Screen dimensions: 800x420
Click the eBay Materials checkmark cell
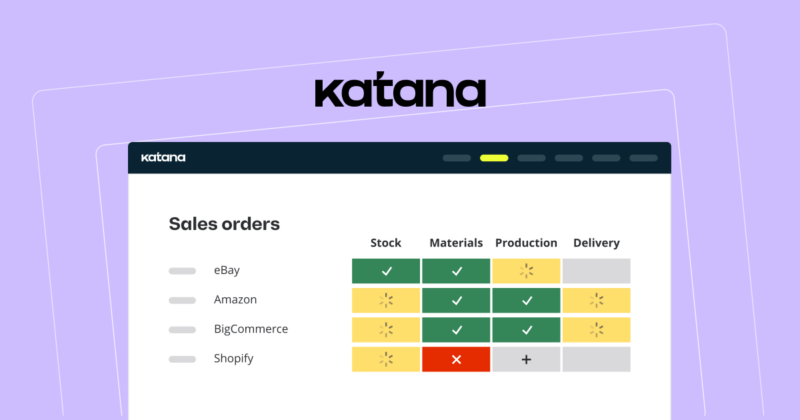click(x=456, y=270)
